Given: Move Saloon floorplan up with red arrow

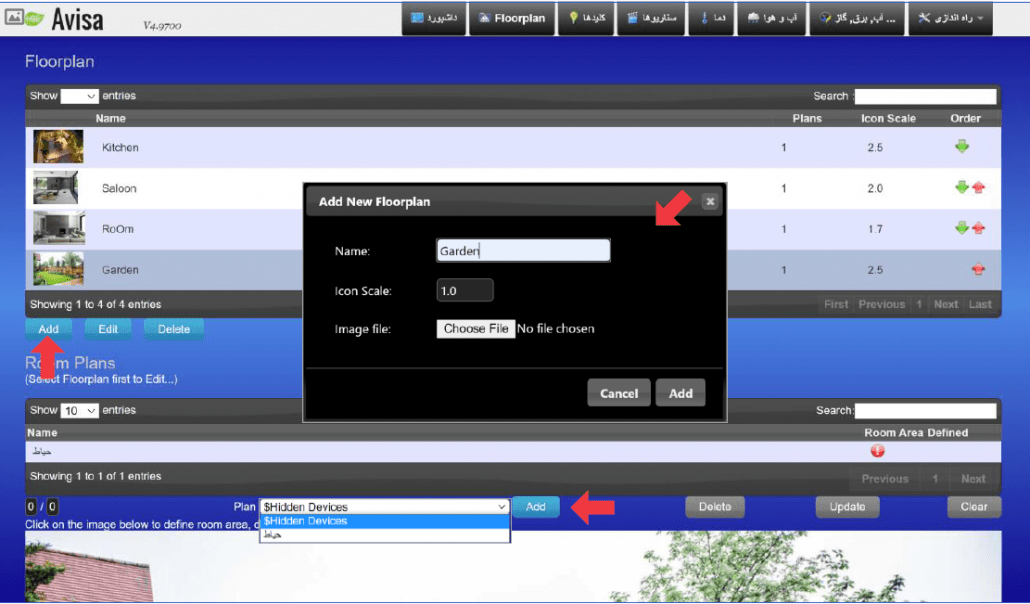Looking at the screenshot, I should click(x=978, y=188).
